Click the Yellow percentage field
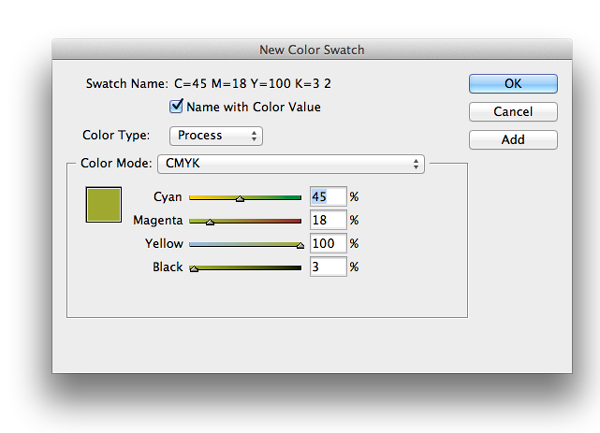The image size is (600, 433). pyautogui.click(x=328, y=243)
